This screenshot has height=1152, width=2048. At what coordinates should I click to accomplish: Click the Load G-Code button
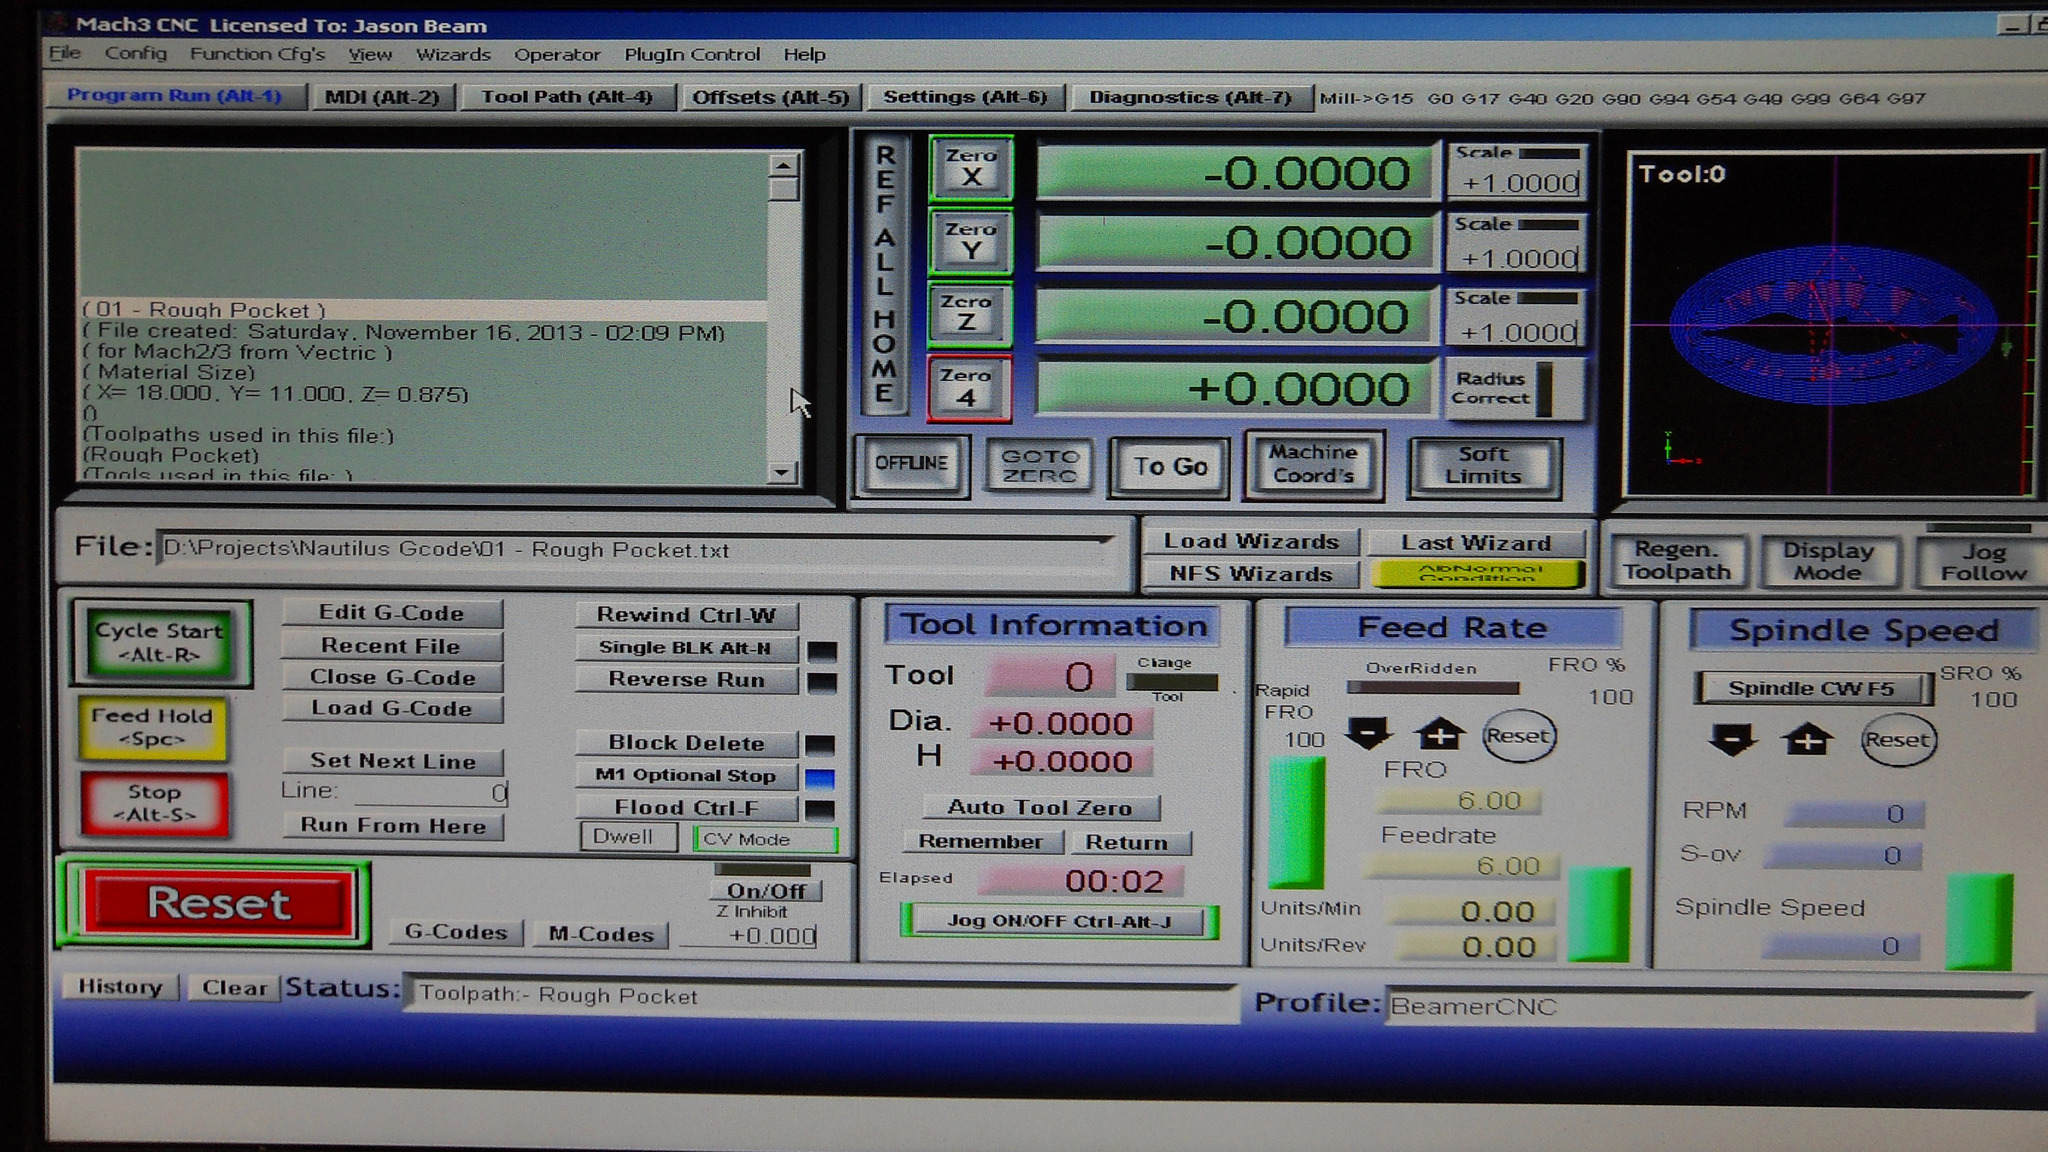[391, 709]
